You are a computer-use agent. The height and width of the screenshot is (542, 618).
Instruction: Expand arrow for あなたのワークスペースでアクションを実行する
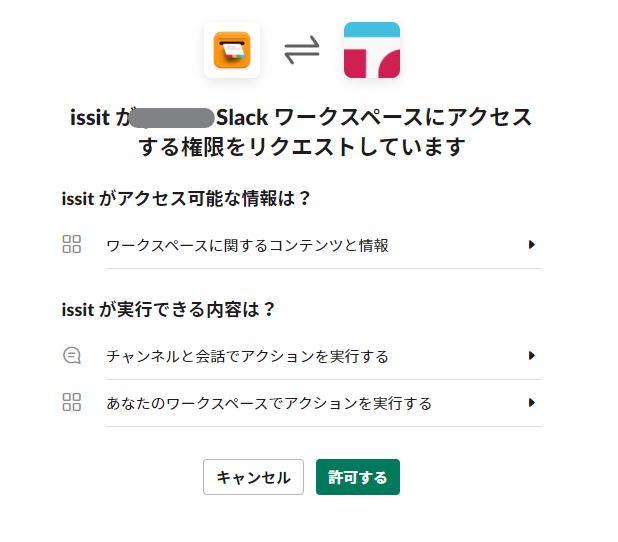[x=532, y=403]
